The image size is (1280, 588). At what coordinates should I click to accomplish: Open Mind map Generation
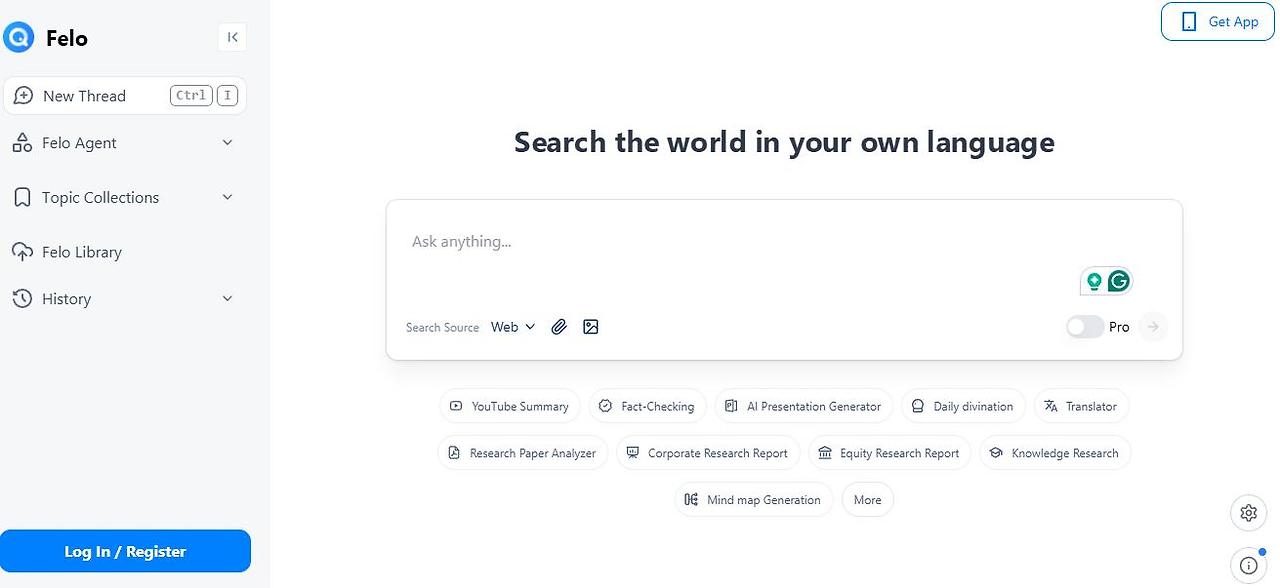pos(754,500)
